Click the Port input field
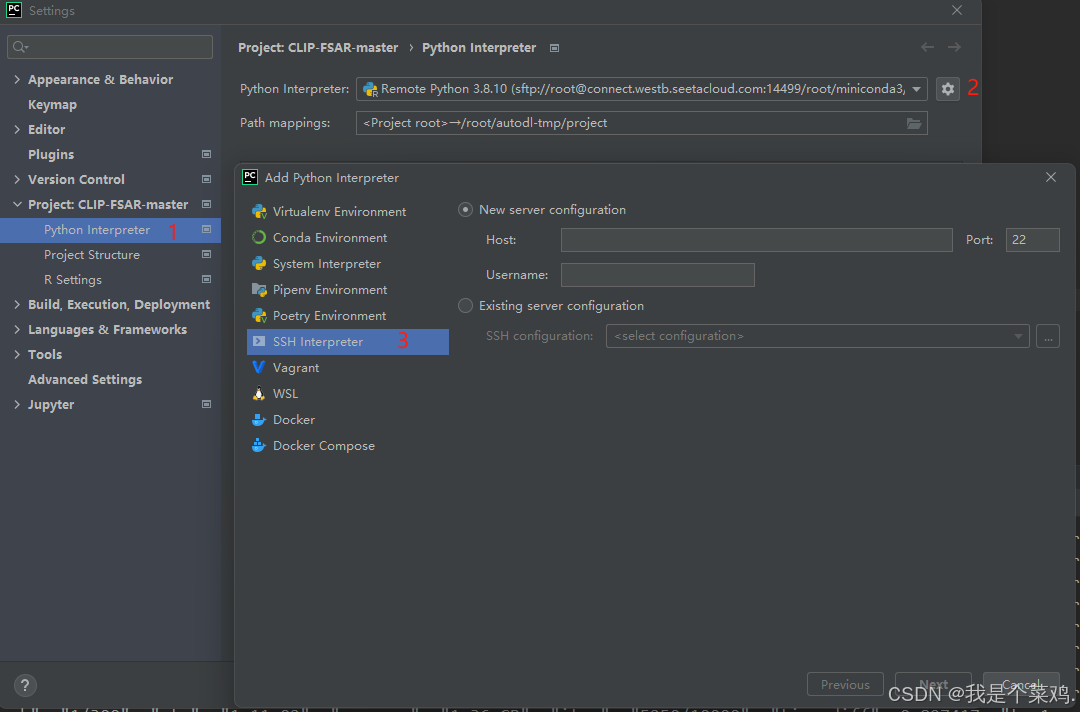 click(x=1032, y=240)
